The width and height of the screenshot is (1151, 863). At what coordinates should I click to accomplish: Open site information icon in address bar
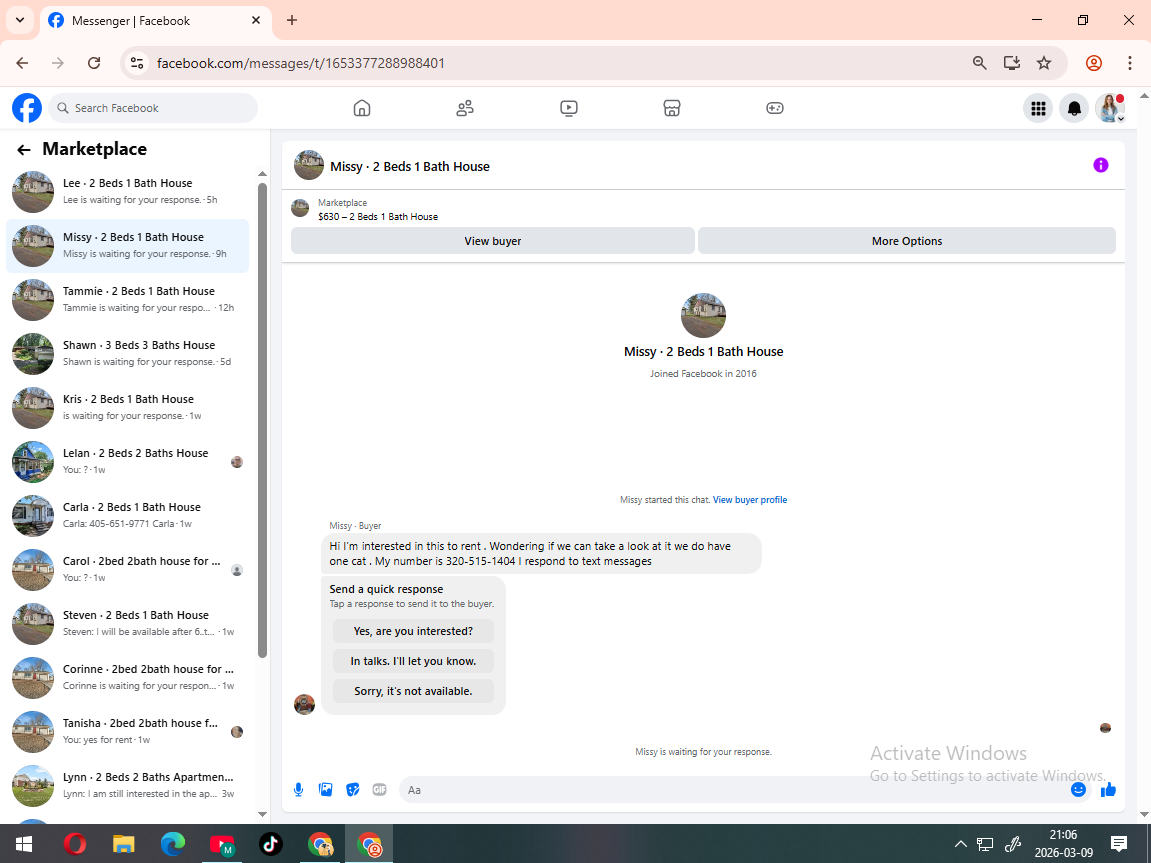tap(137, 63)
